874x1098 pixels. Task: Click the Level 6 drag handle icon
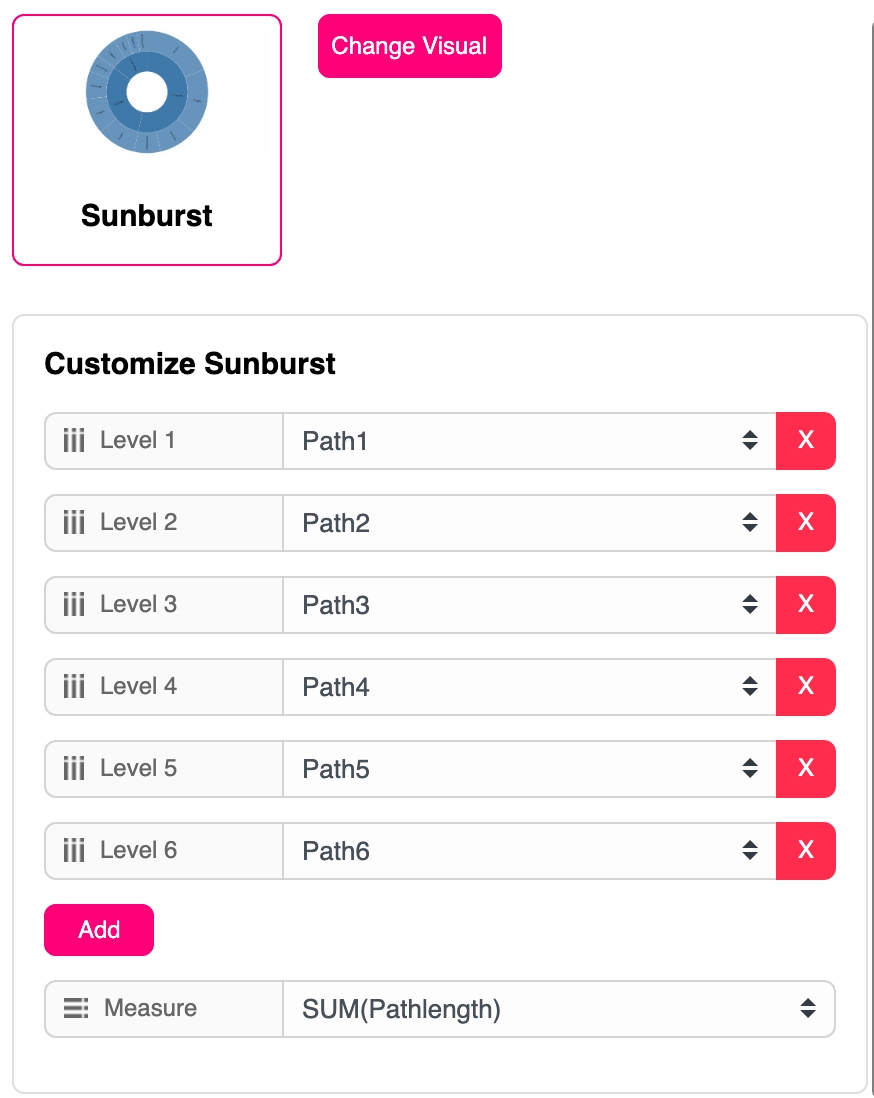tap(74, 851)
